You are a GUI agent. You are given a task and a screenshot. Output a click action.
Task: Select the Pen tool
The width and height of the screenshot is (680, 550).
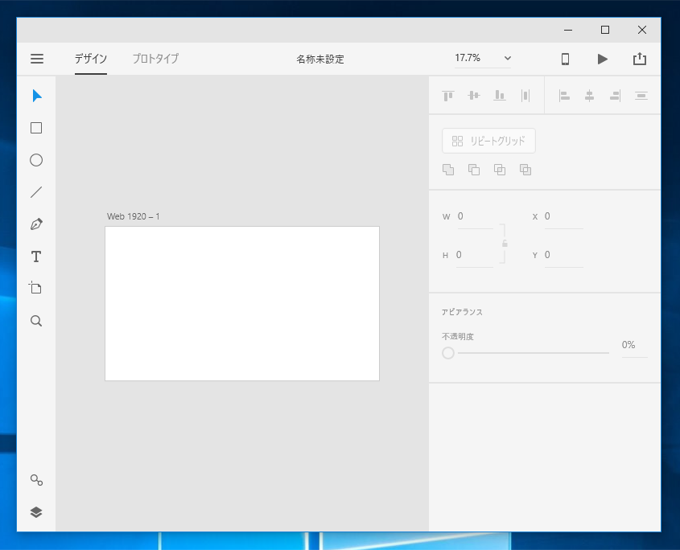coord(36,224)
